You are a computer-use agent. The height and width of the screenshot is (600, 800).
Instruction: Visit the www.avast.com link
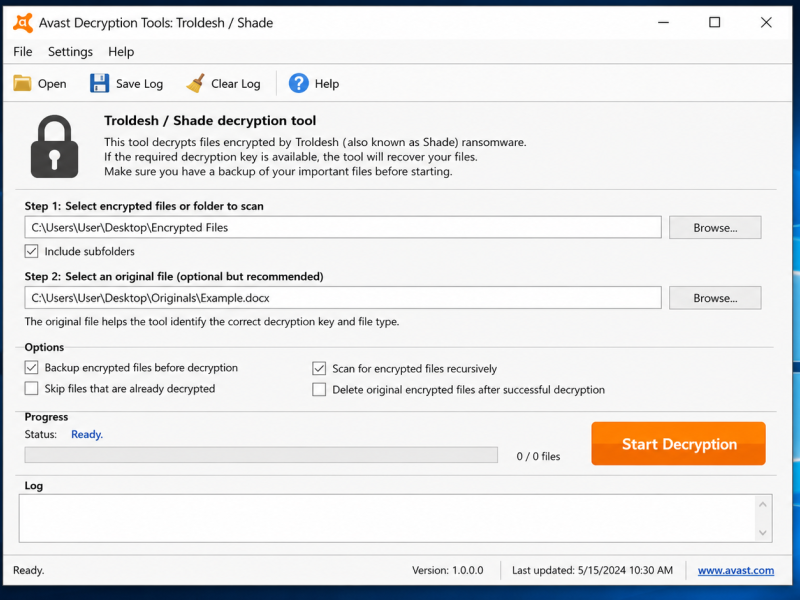736,570
